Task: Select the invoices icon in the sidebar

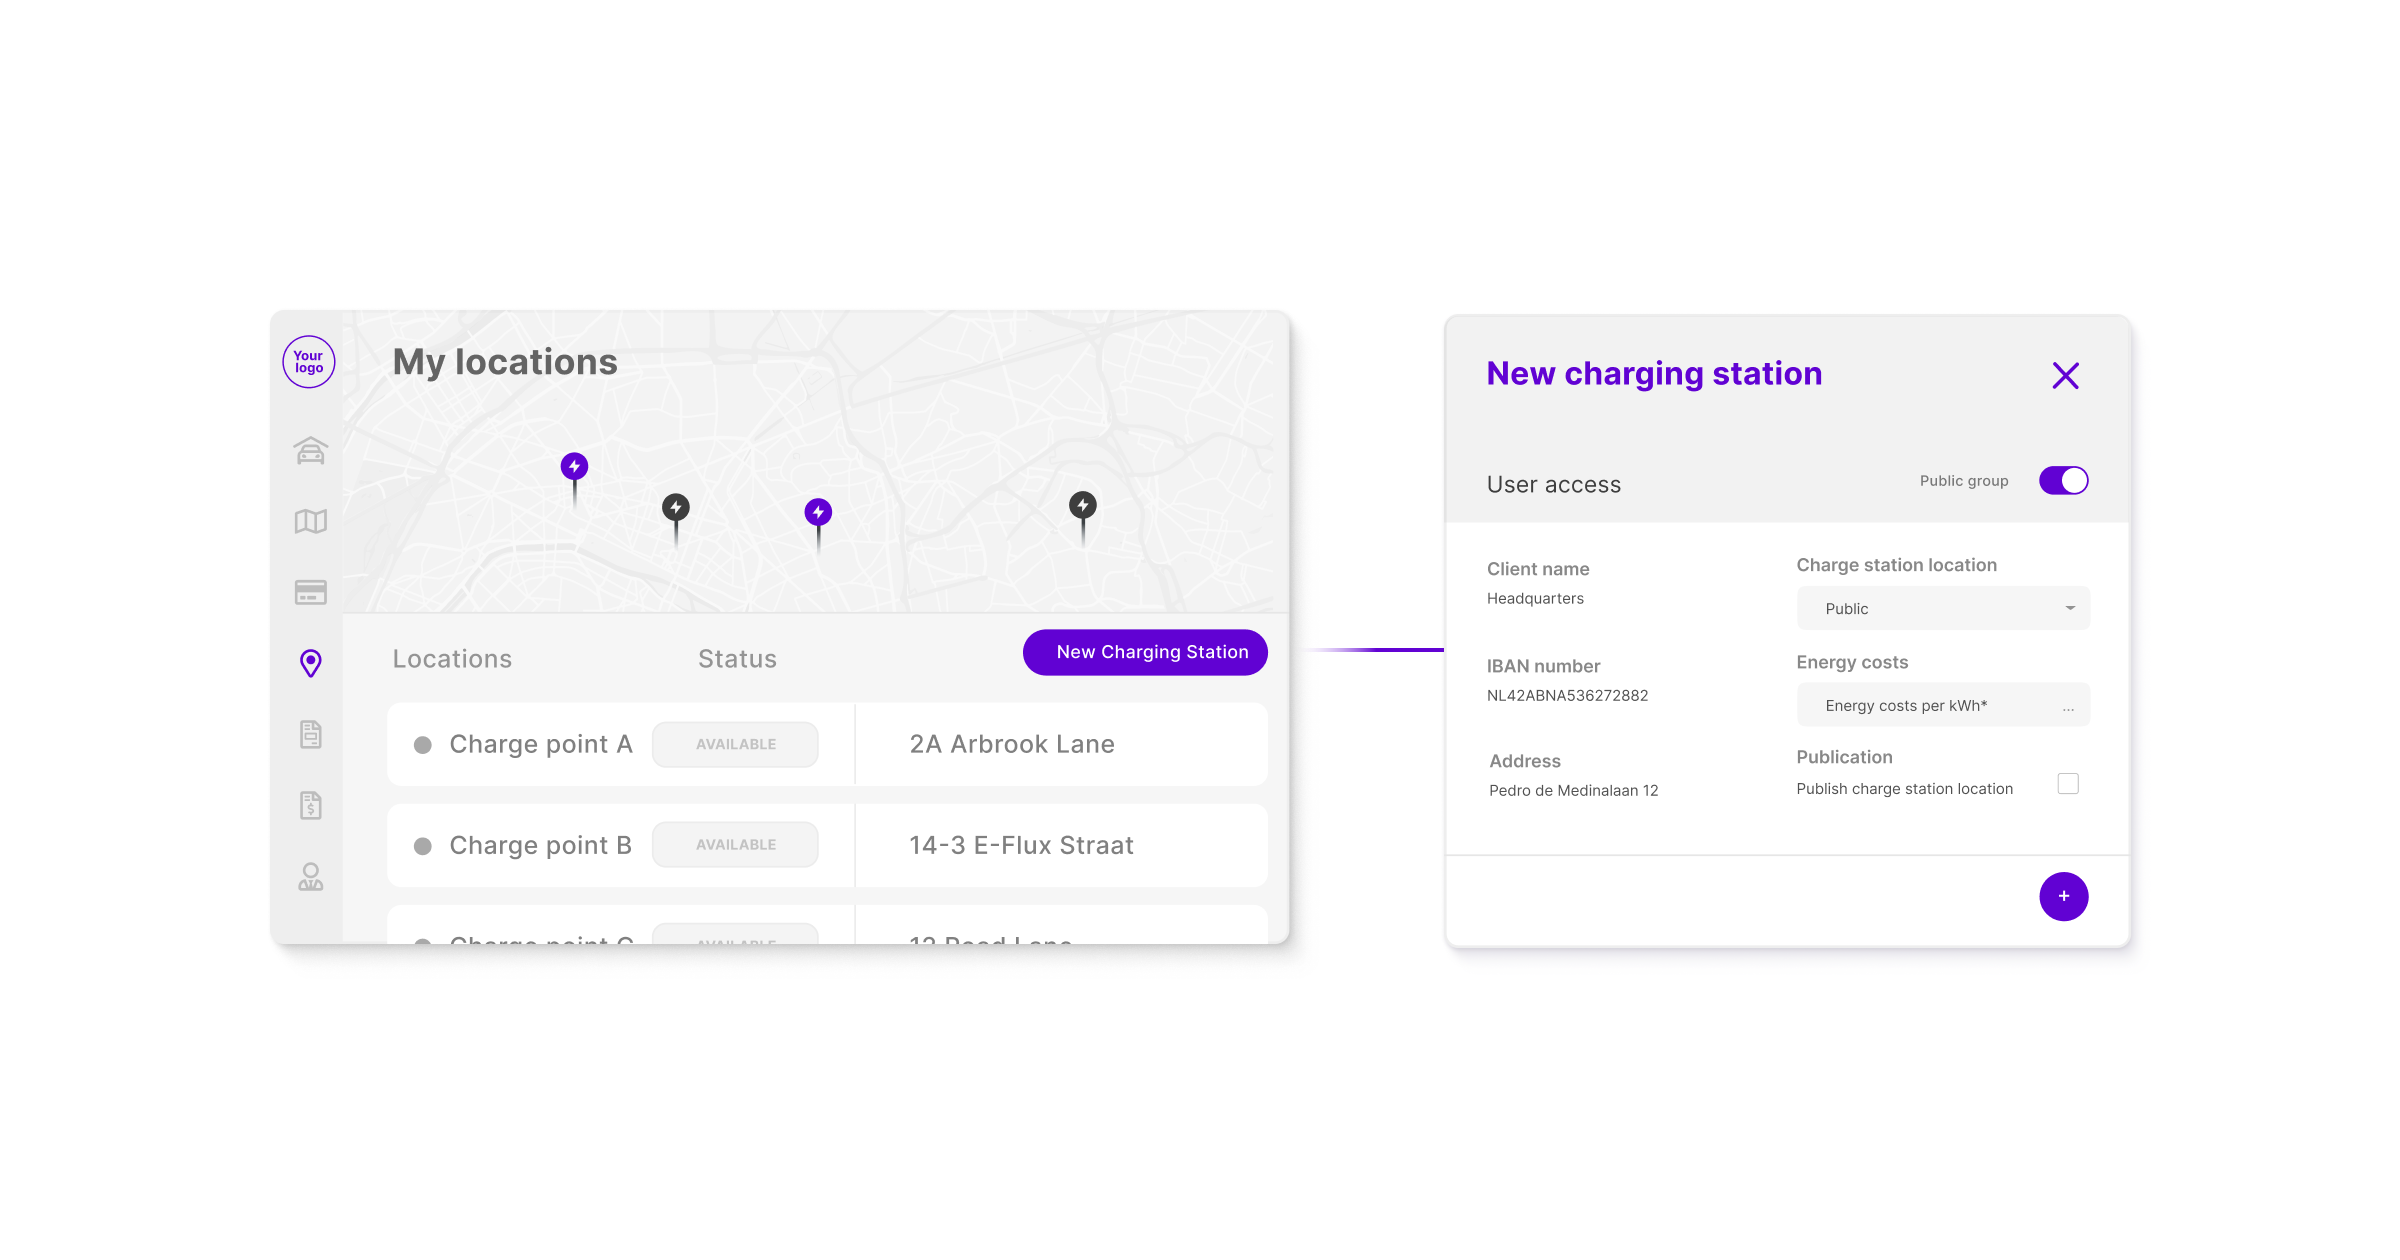Action: pos(310,805)
